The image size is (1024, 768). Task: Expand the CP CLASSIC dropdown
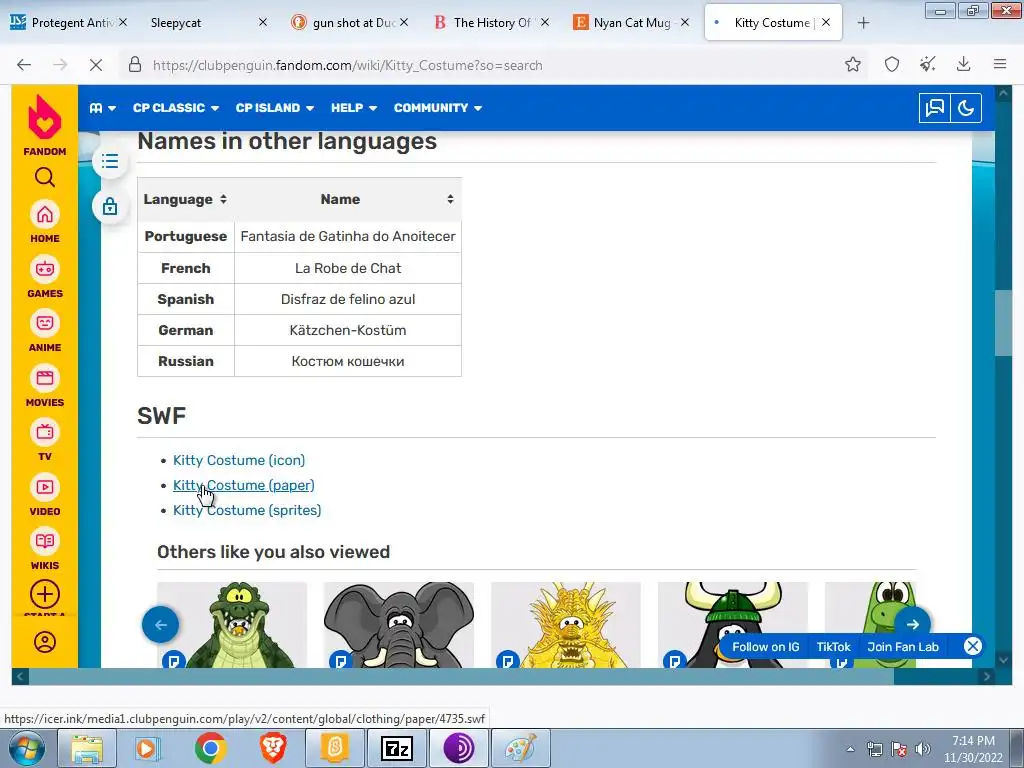point(176,108)
